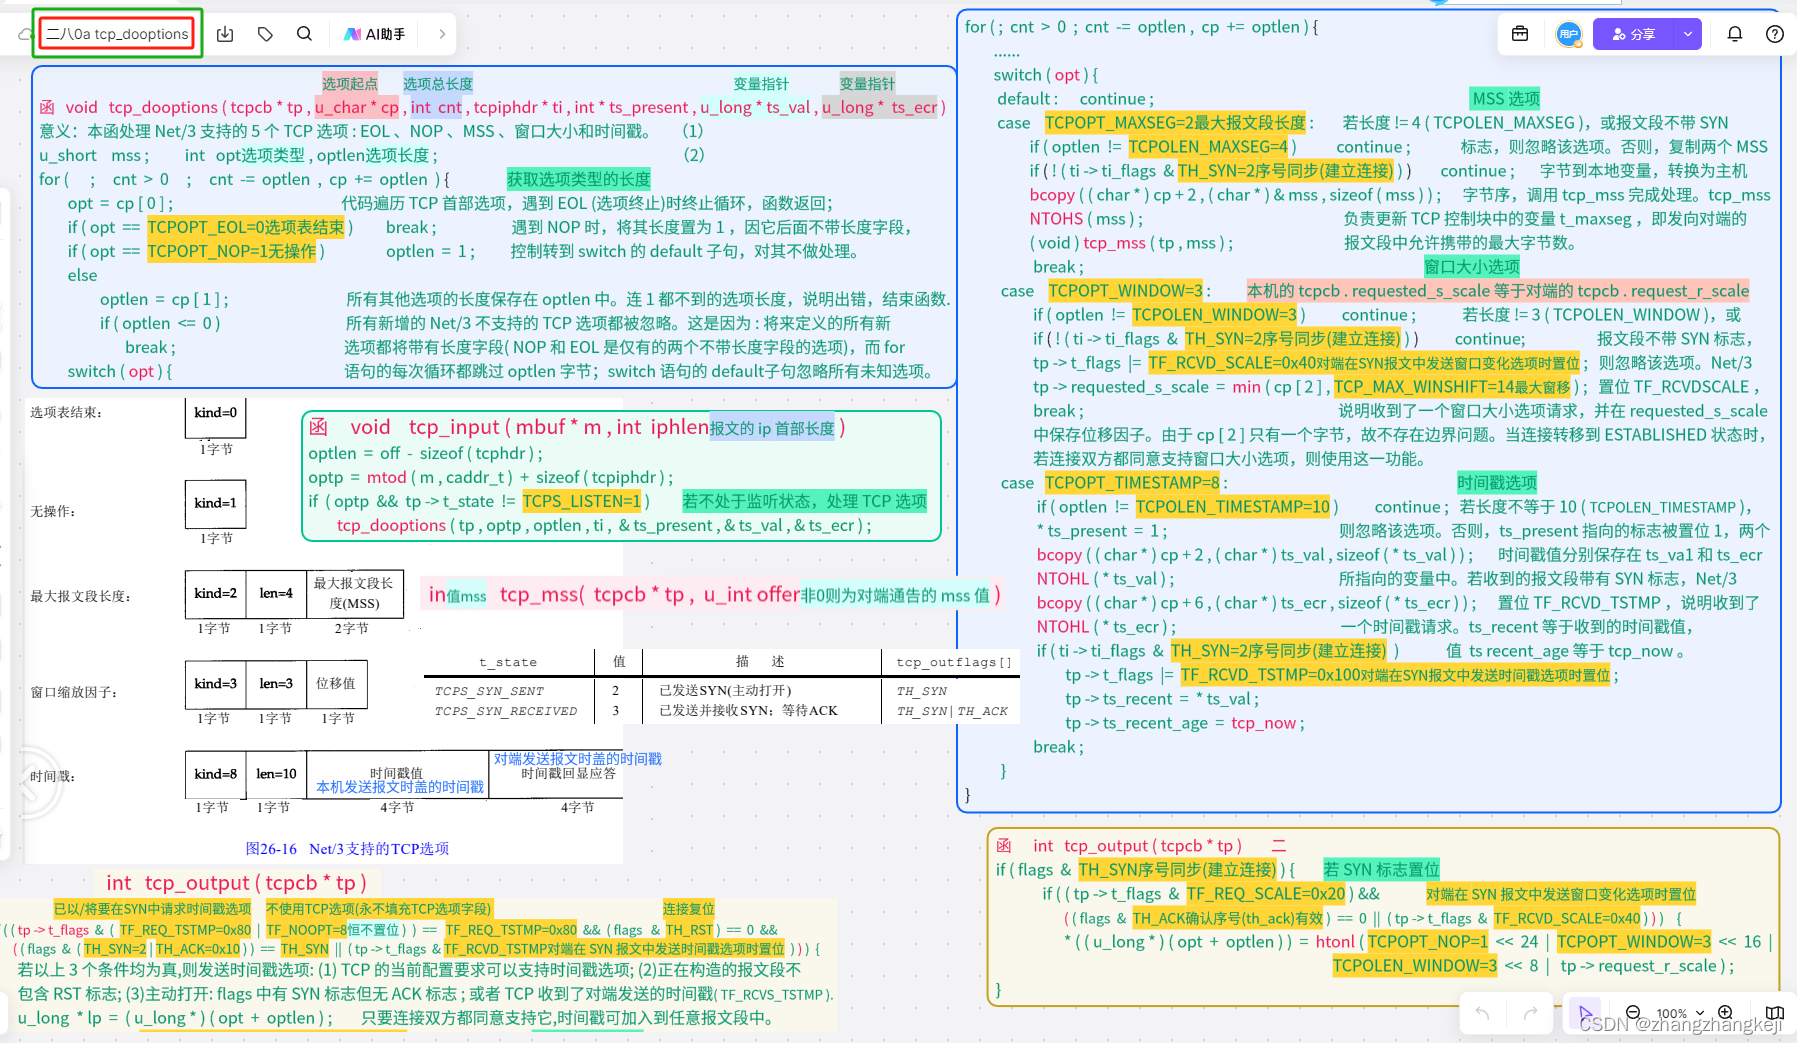Click the kind=3 box

(x=215, y=684)
